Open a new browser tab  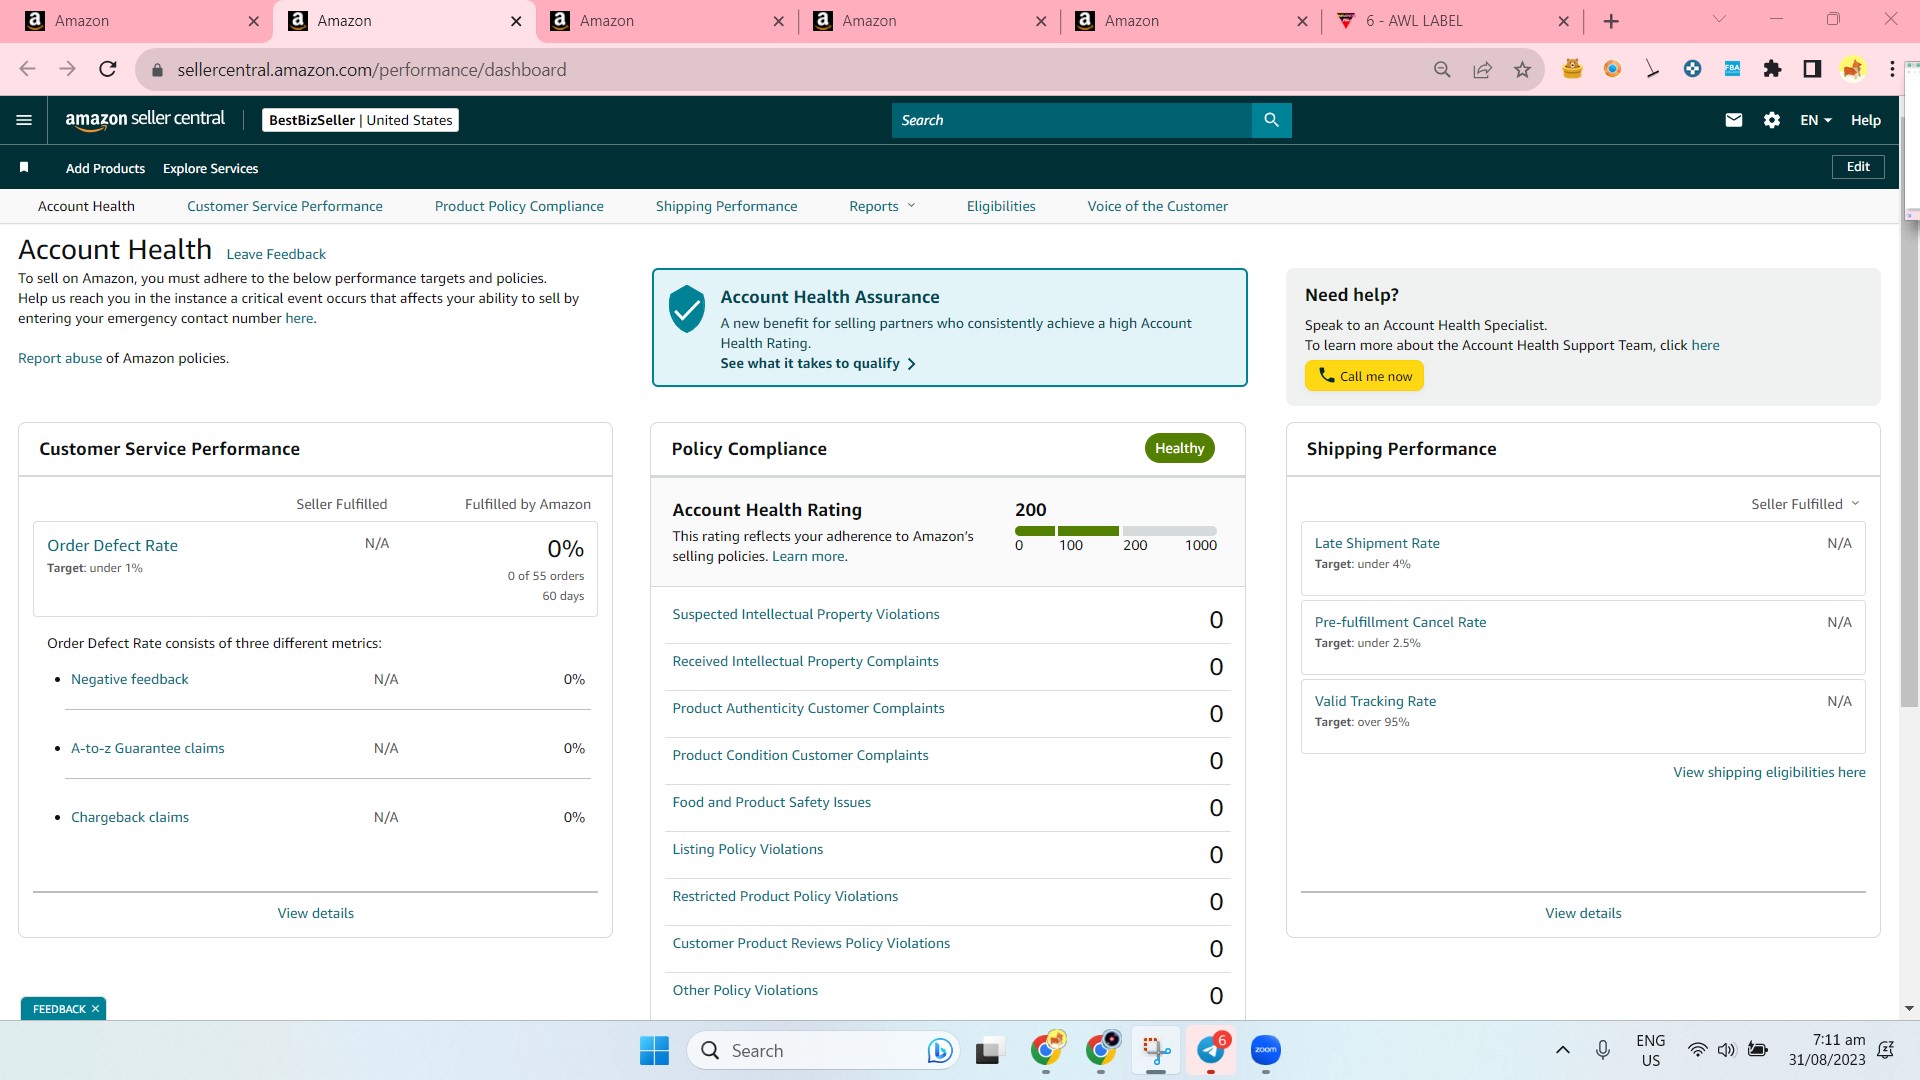click(1611, 21)
